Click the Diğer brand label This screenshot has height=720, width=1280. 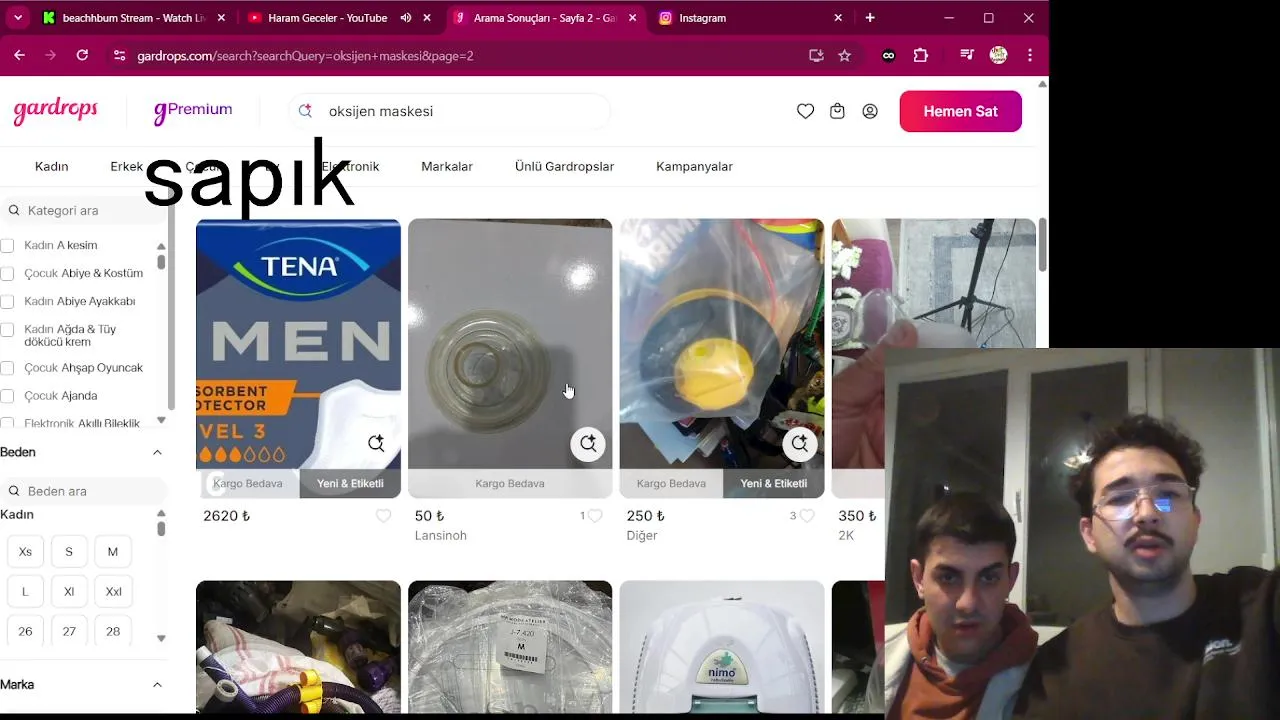pos(642,536)
